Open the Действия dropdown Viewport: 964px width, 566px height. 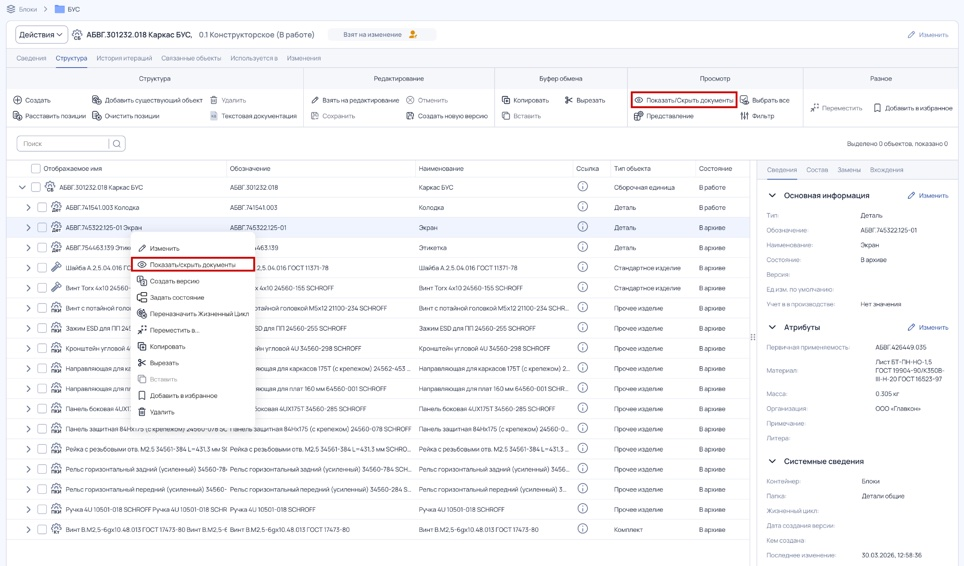tap(41, 35)
